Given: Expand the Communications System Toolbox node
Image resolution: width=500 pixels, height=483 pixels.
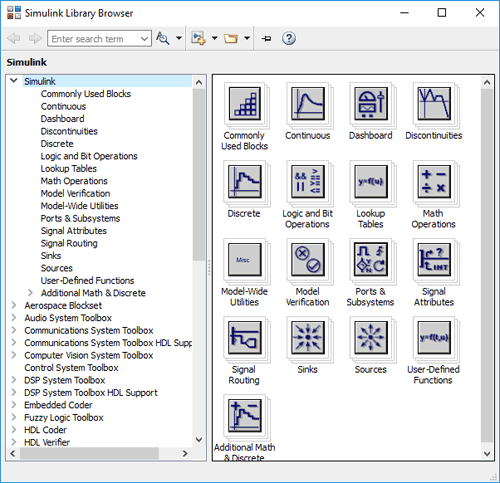Looking at the screenshot, I should (x=14, y=330).
